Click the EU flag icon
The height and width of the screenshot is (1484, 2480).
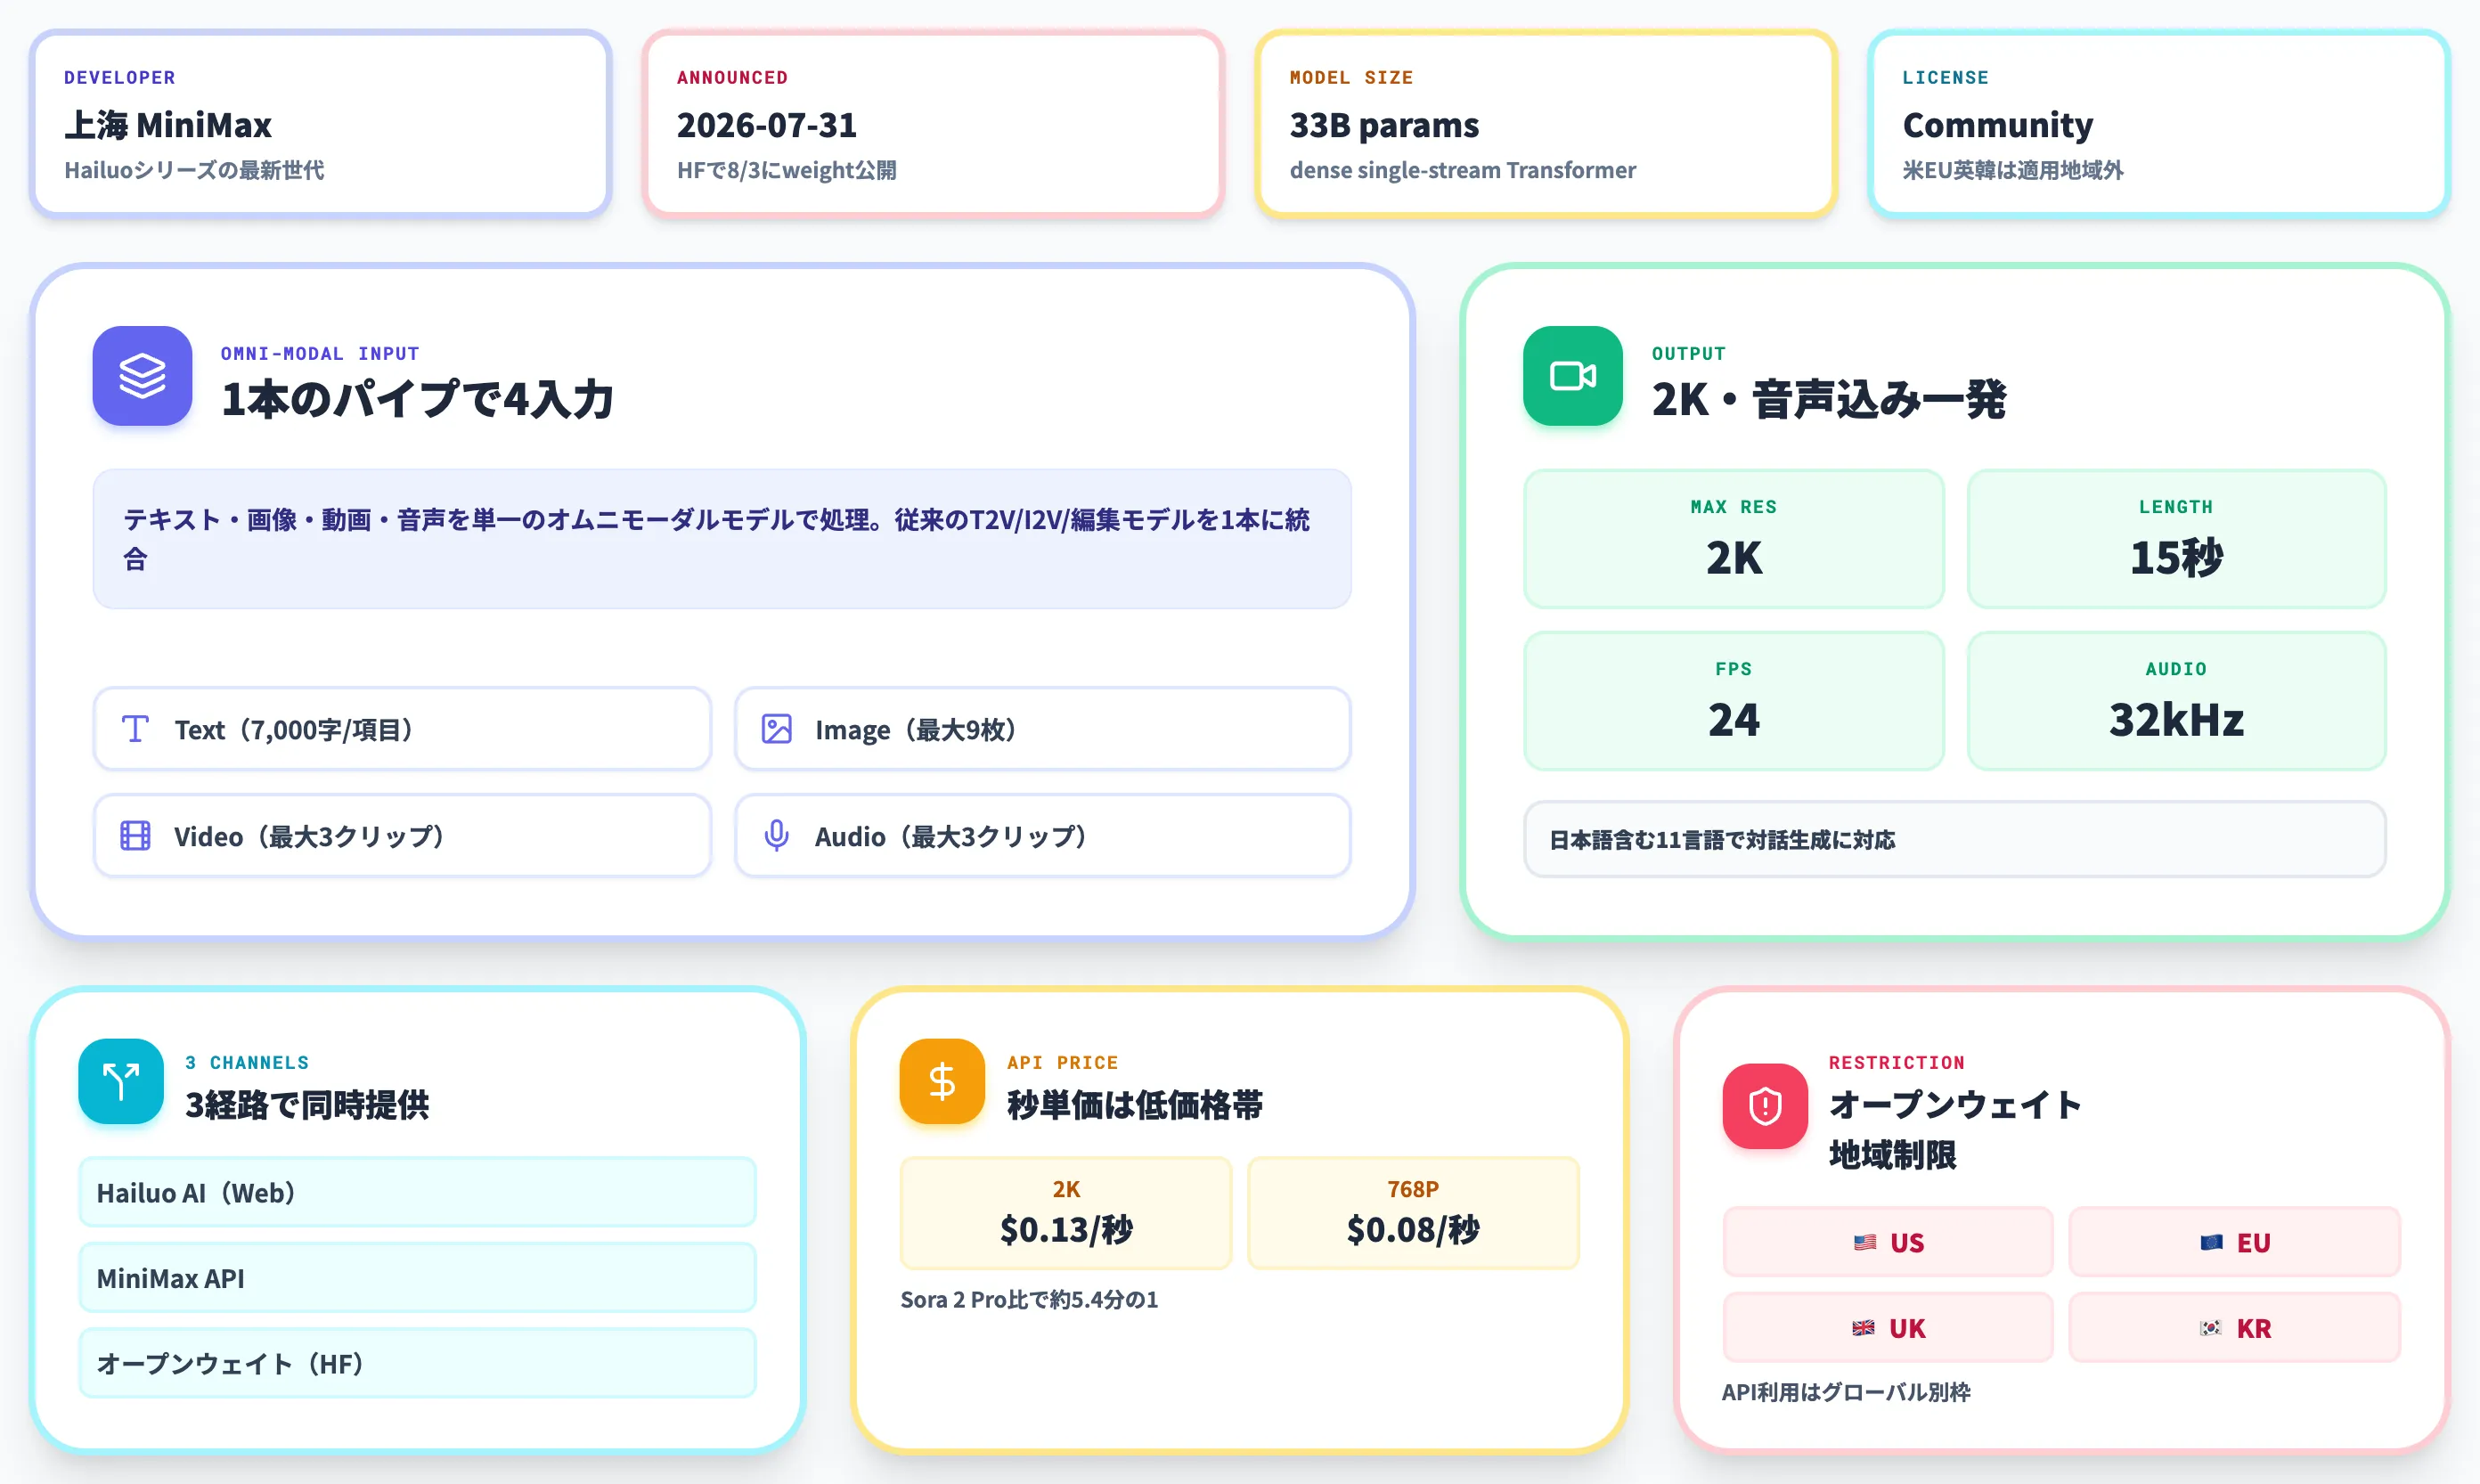tap(2211, 1242)
